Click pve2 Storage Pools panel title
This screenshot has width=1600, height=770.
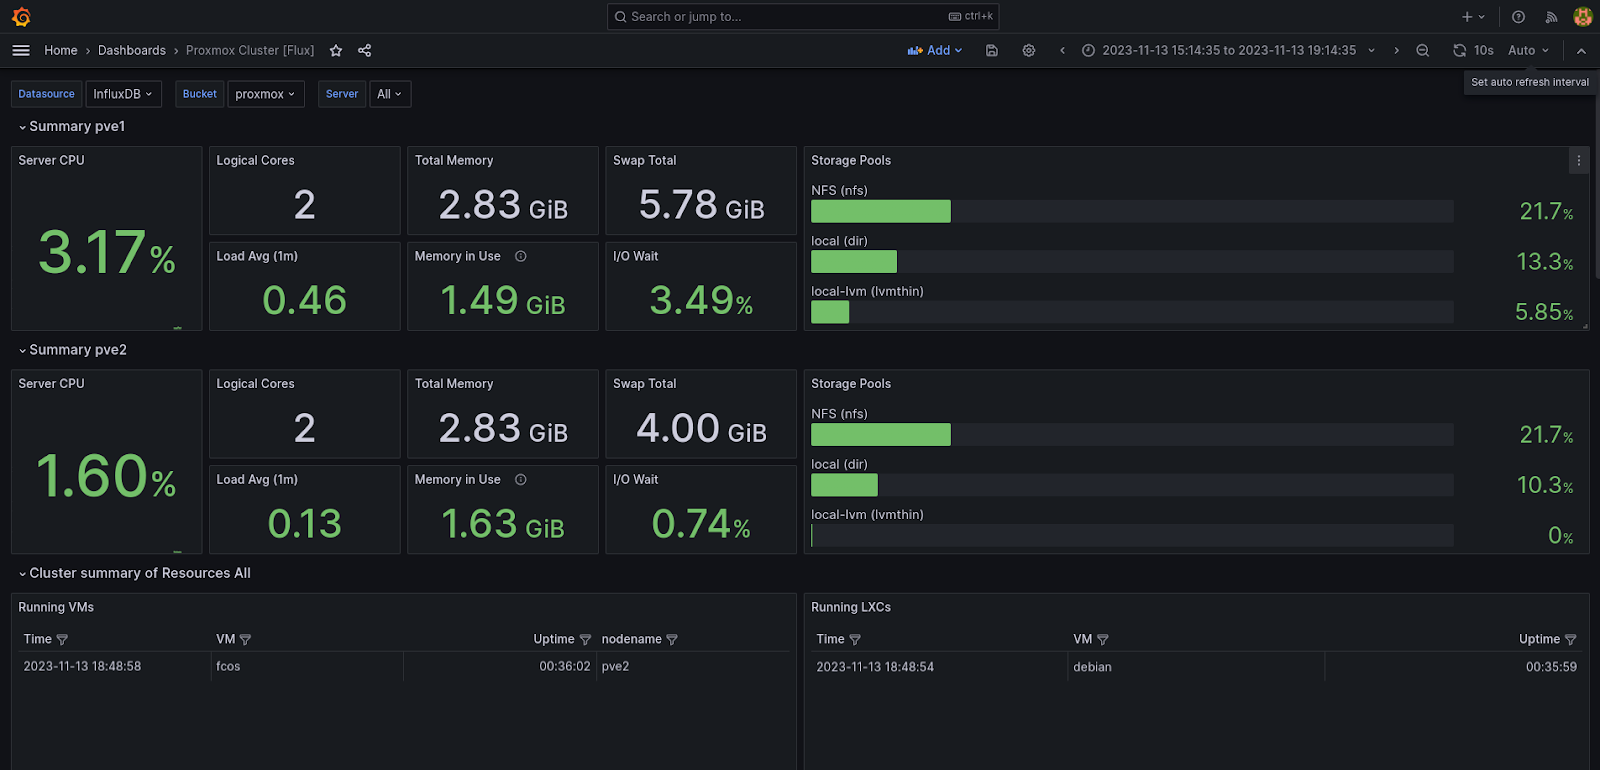click(x=851, y=384)
